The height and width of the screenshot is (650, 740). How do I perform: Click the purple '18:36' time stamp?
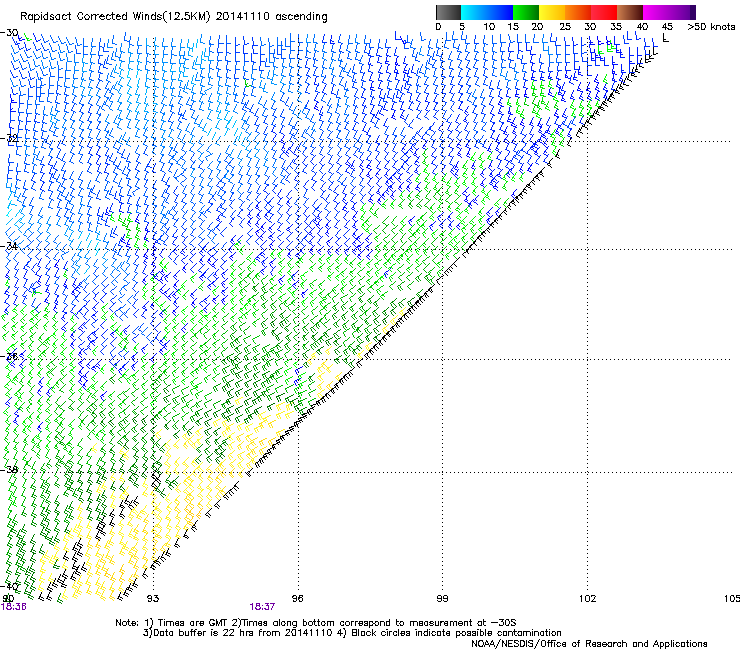(13, 607)
